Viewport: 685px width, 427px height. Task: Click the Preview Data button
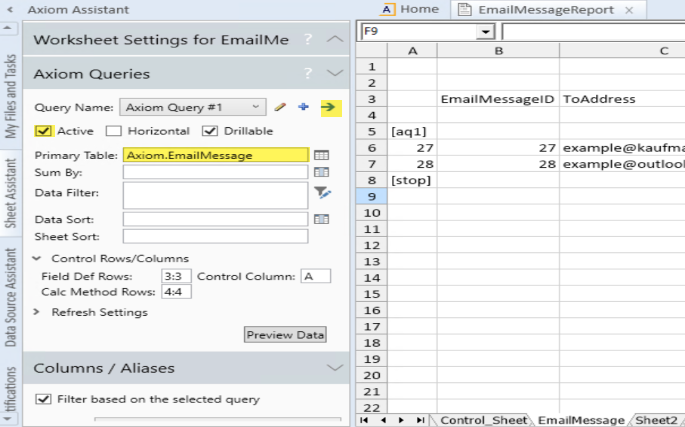[285, 335]
